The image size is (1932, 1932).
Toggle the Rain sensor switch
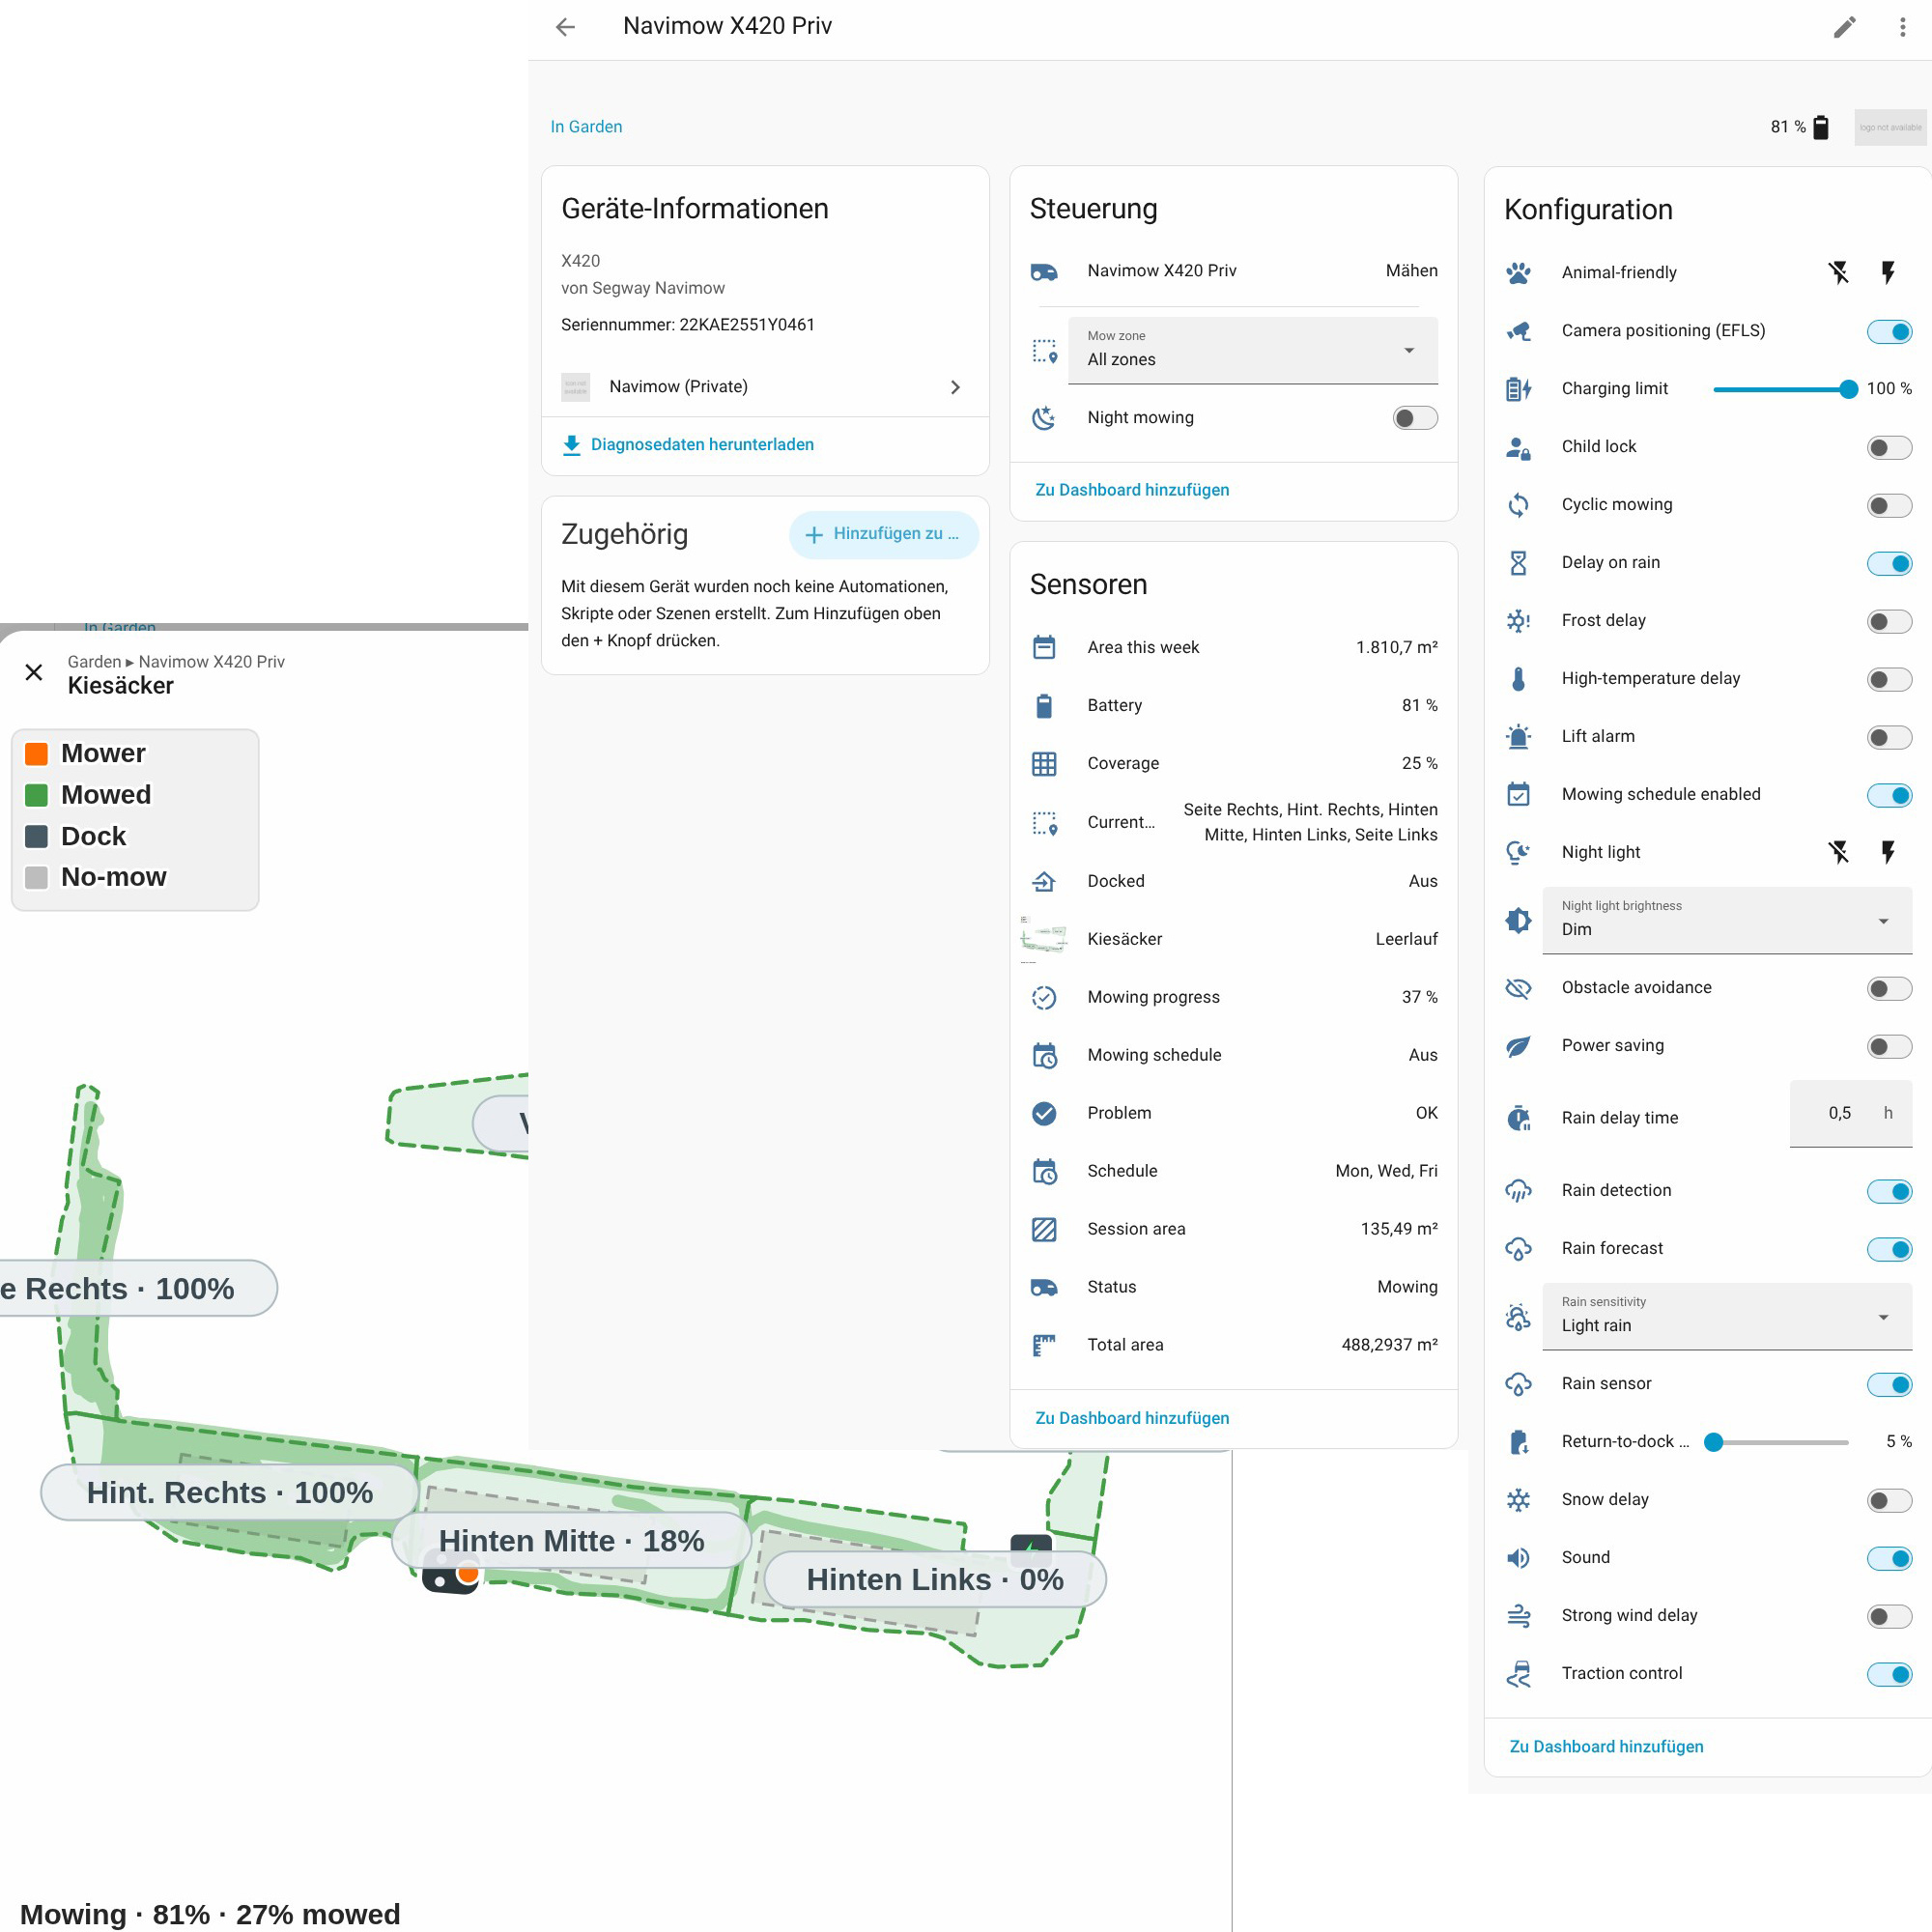click(x=1889, y=1384)
